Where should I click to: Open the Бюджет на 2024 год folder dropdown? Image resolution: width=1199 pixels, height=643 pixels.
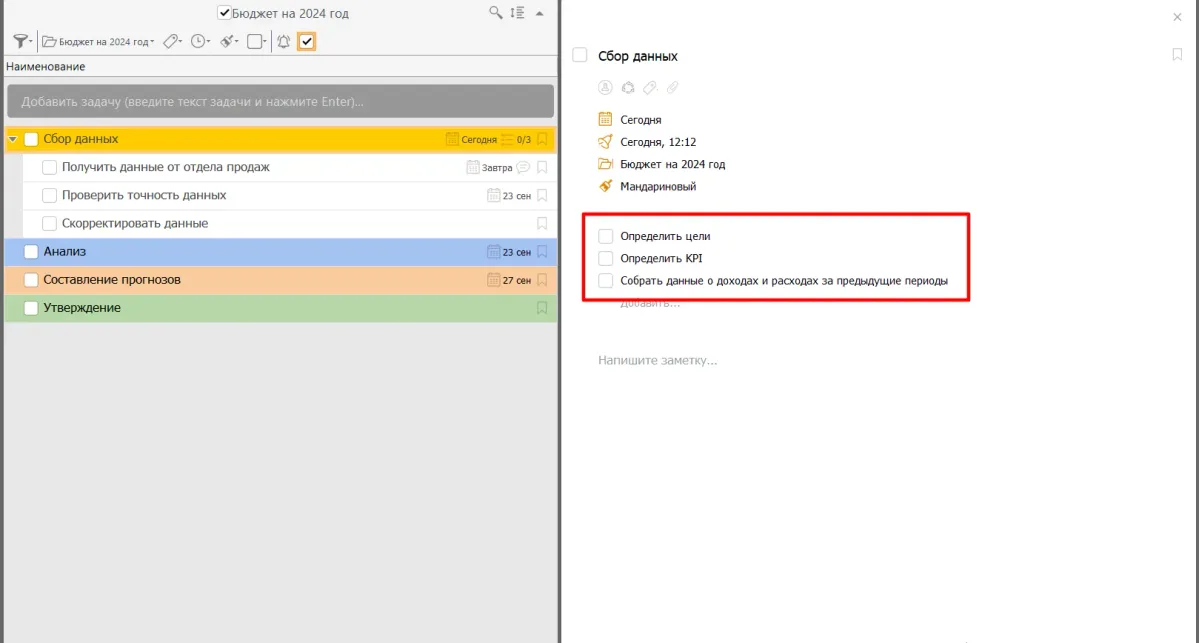[x=98, y=42]
